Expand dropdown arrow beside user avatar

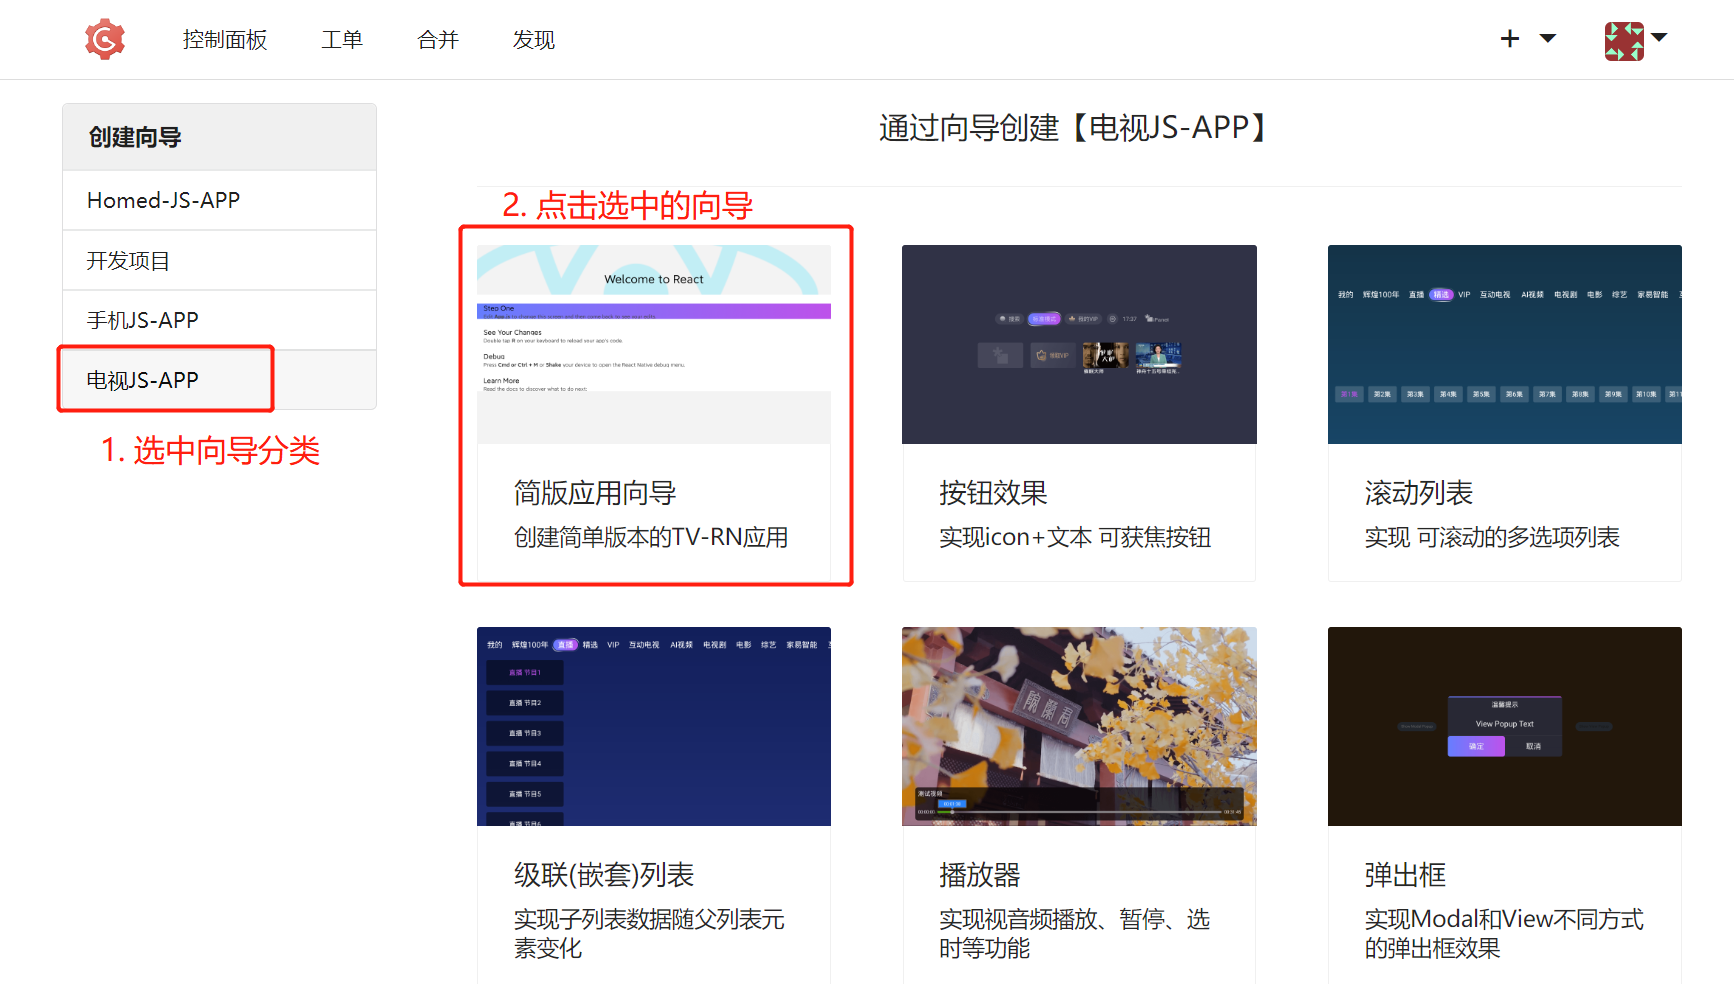click(x=1660, y=38)
